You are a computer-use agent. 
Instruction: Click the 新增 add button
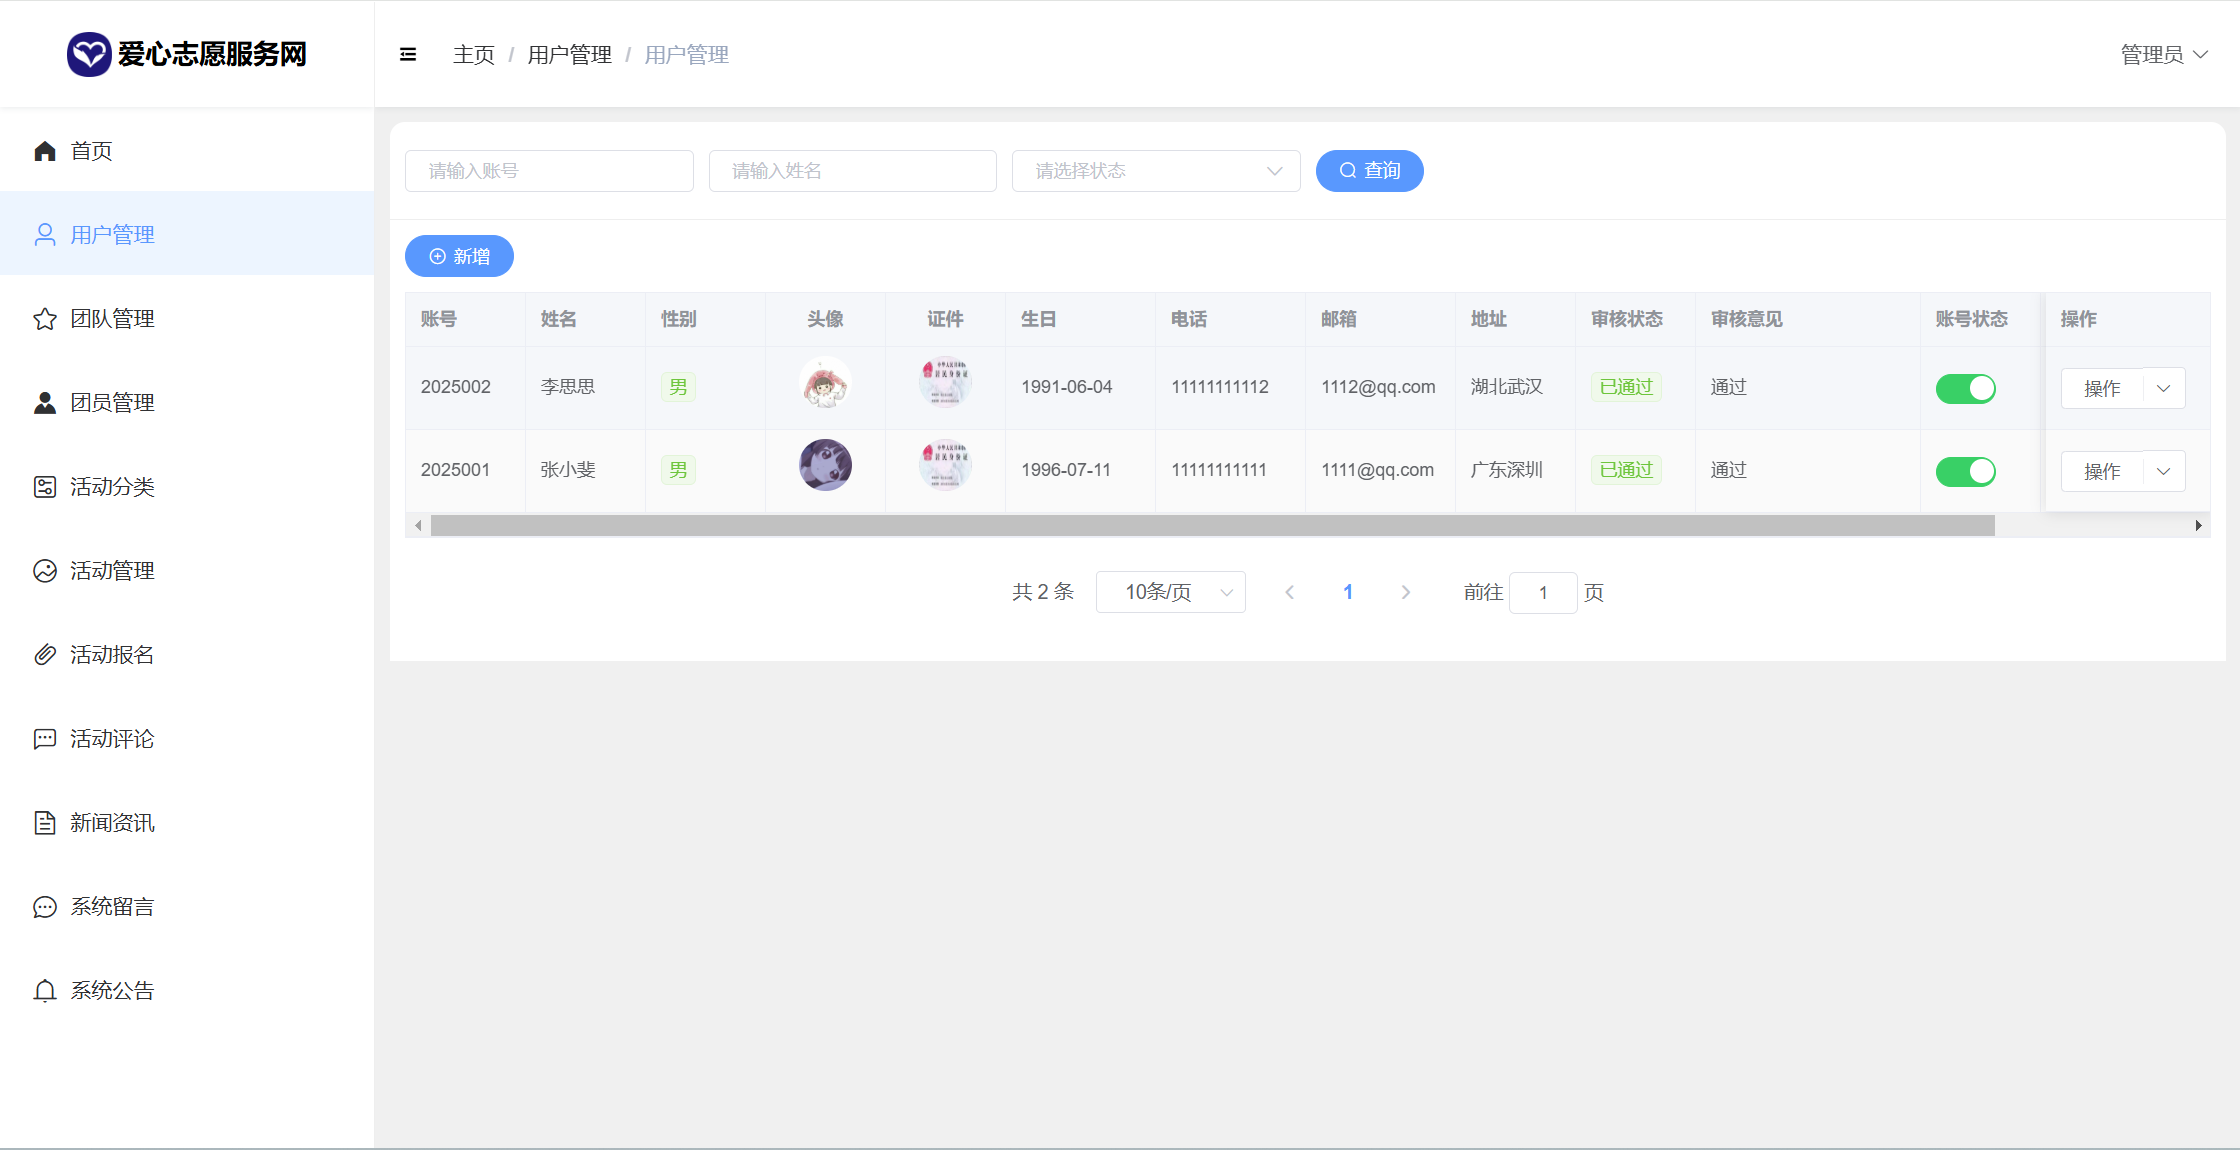click(x=459, y=256)
